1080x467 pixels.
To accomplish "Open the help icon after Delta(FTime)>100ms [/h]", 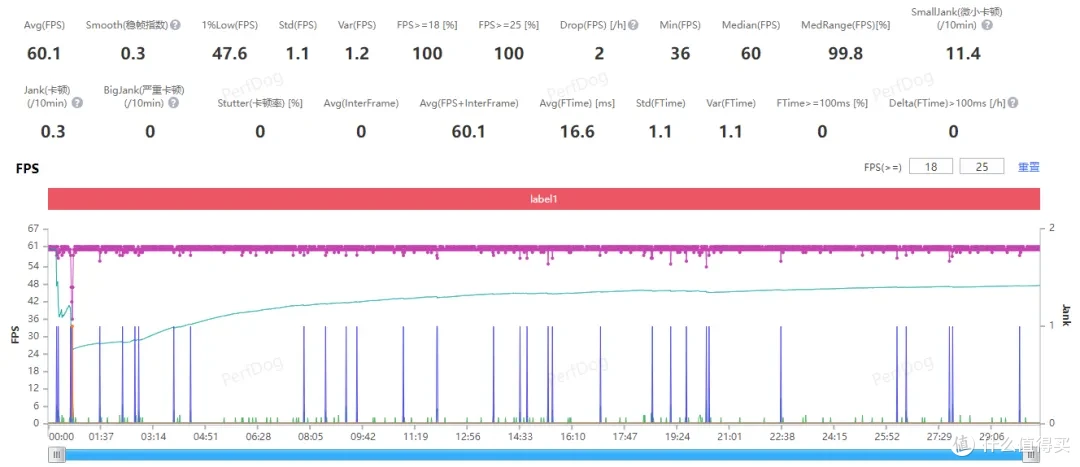I will point(1012,103).
